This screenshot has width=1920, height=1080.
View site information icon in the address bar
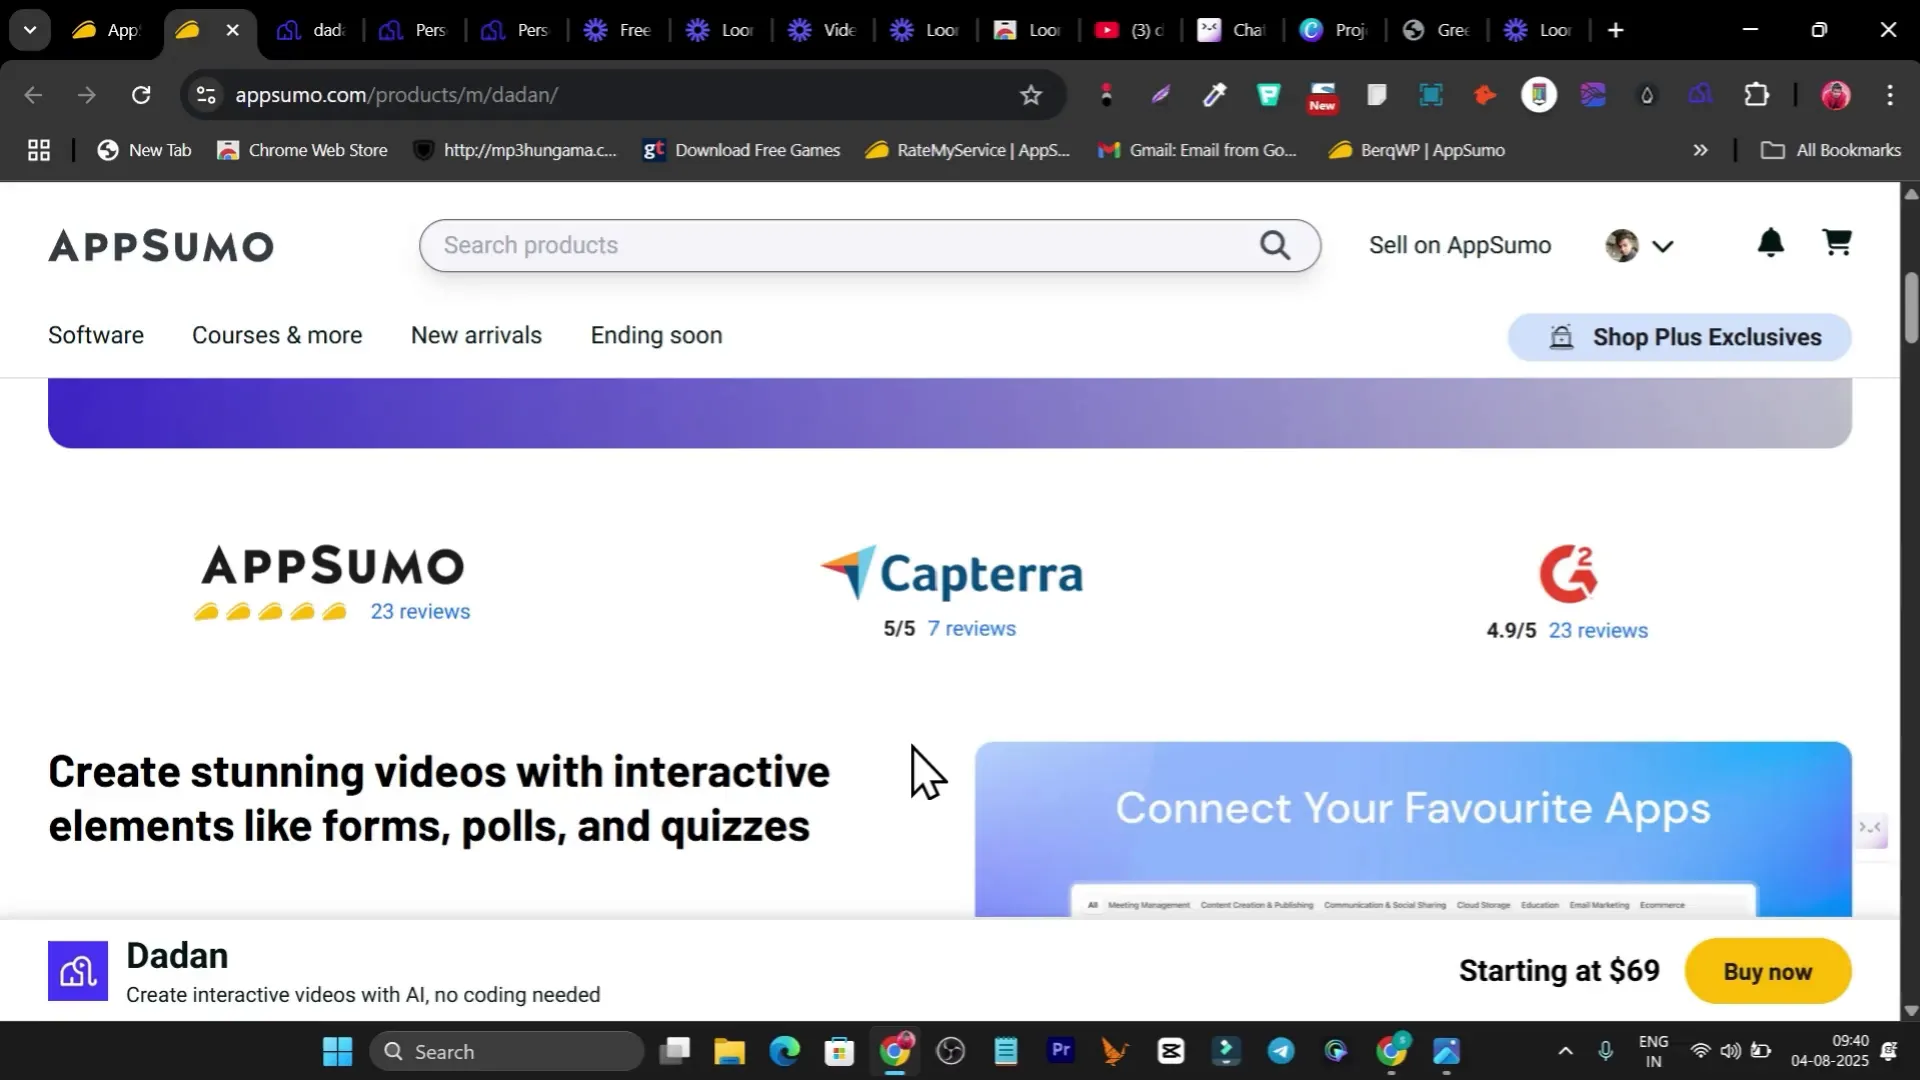[205, 95]
